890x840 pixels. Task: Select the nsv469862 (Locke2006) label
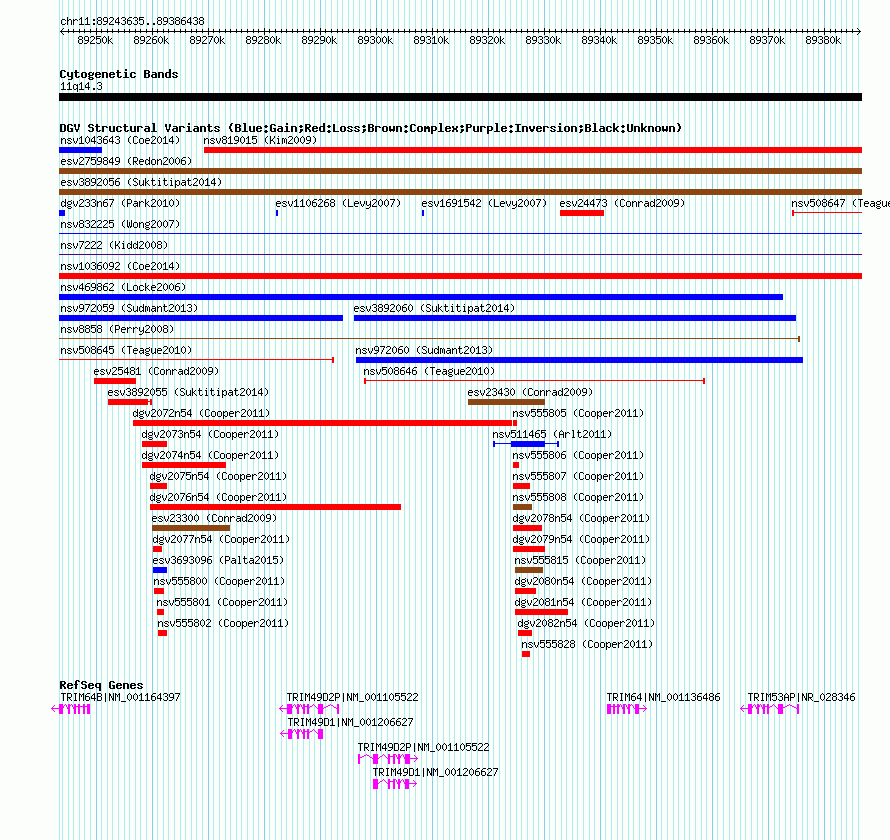[x=123, y=287]
